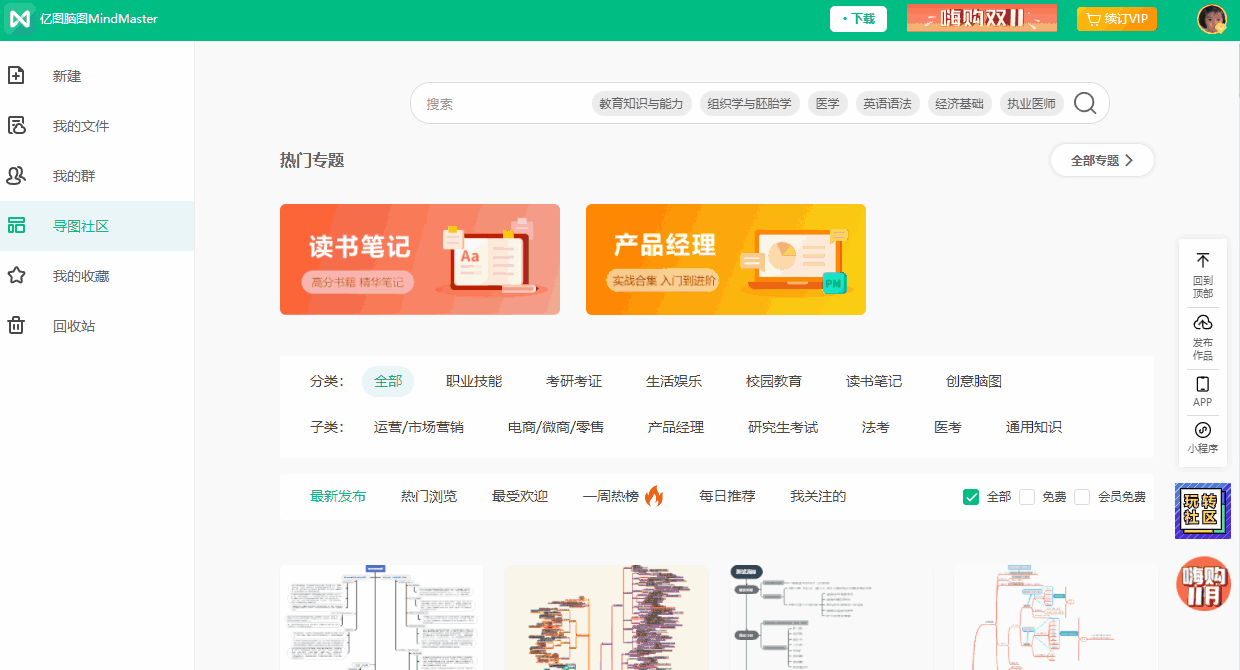Select the 职业技能 category link

coord(474,381)
